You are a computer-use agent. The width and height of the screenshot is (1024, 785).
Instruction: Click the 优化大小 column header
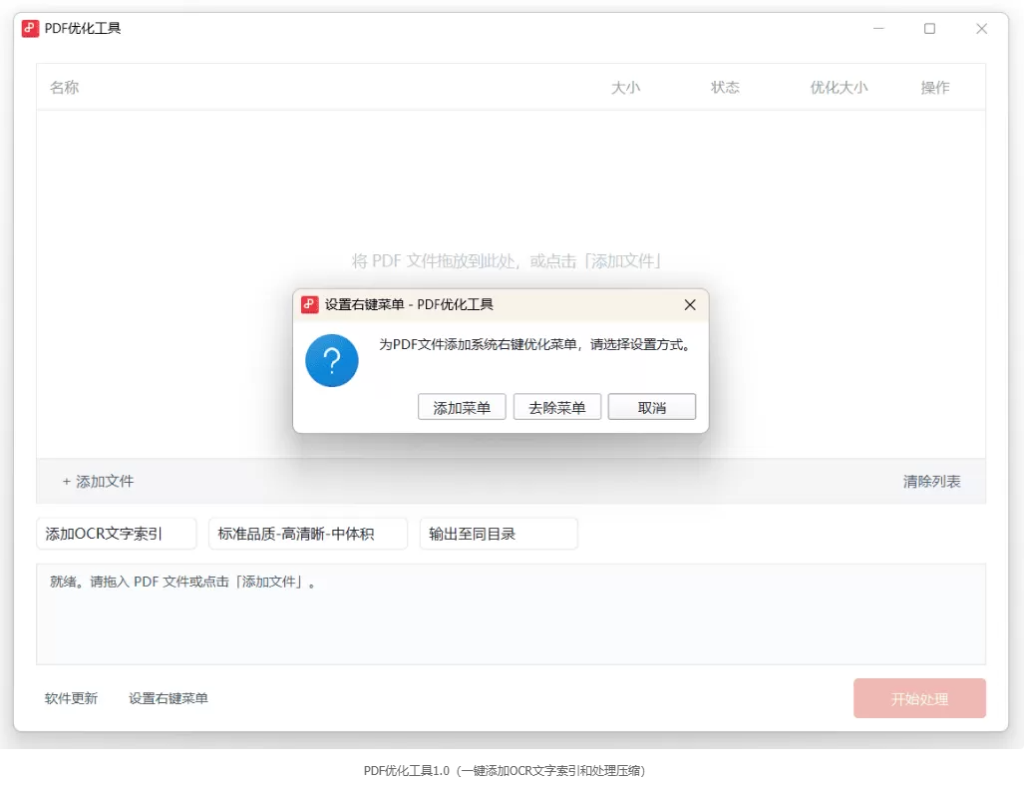tap(839, 88)
